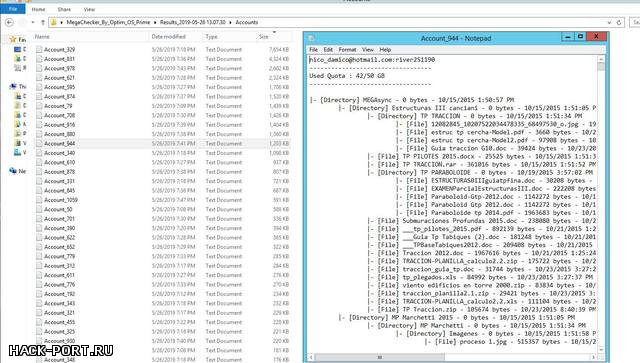Click the Notepad vertical scrollbar down arrow
Viewport: 640px width, 363px height.
(x=601, y=350)
